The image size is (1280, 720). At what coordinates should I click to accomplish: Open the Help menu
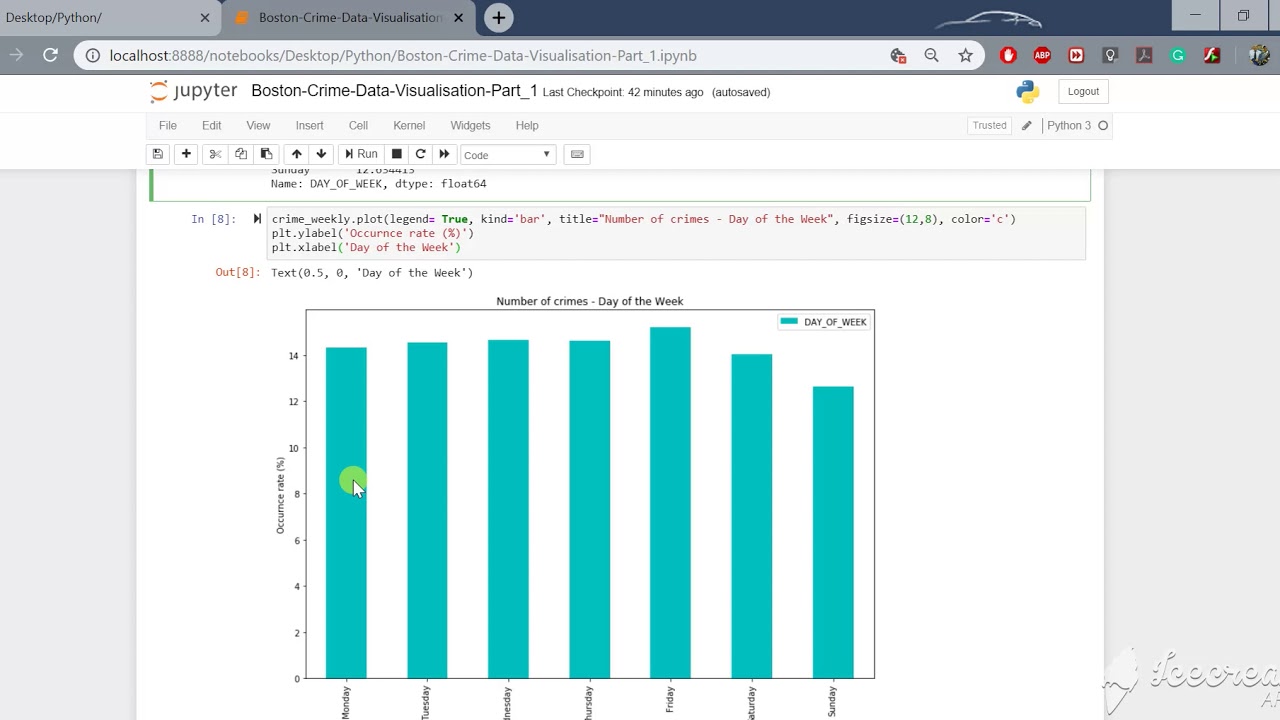(527, 125)
